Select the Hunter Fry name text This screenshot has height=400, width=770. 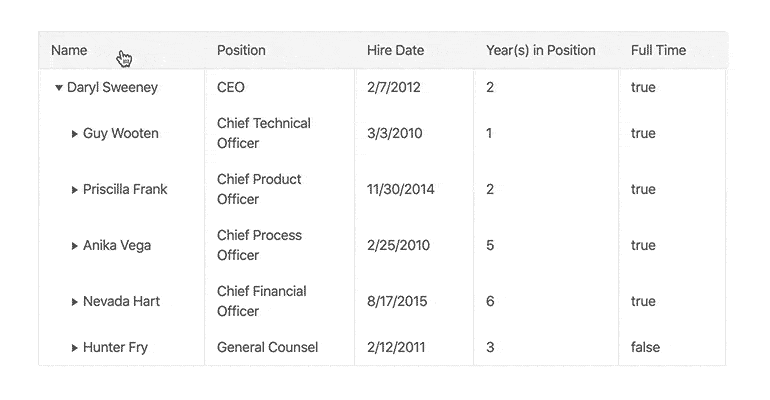(x=115, y=347)
